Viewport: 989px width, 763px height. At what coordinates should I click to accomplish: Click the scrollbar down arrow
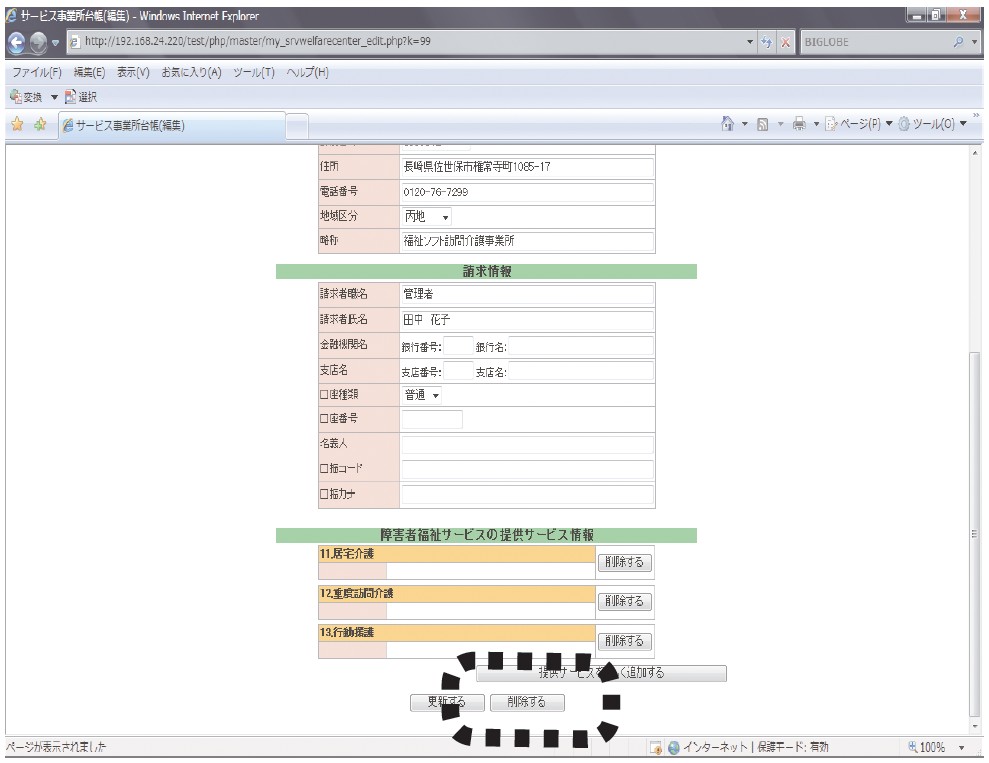pyautogui.click(x=975, y=727)
